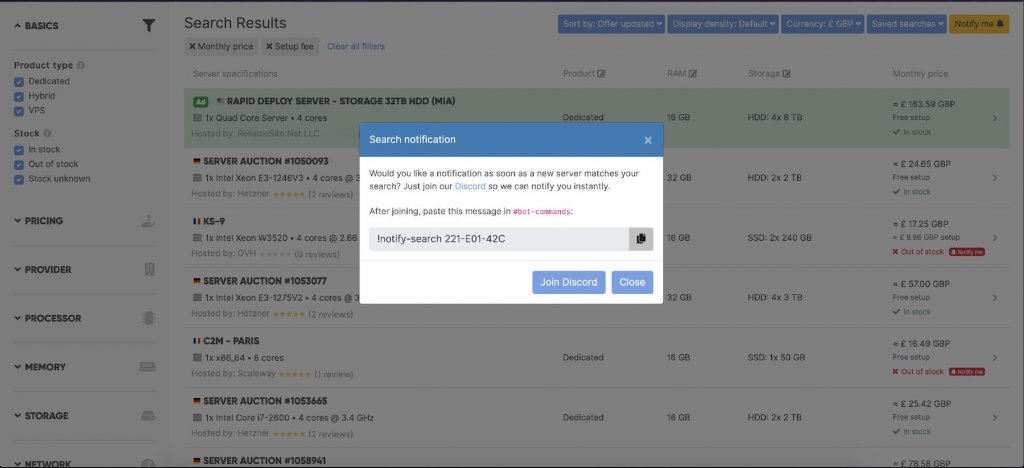Click the Memory section RAM icon

pos(148,367)
